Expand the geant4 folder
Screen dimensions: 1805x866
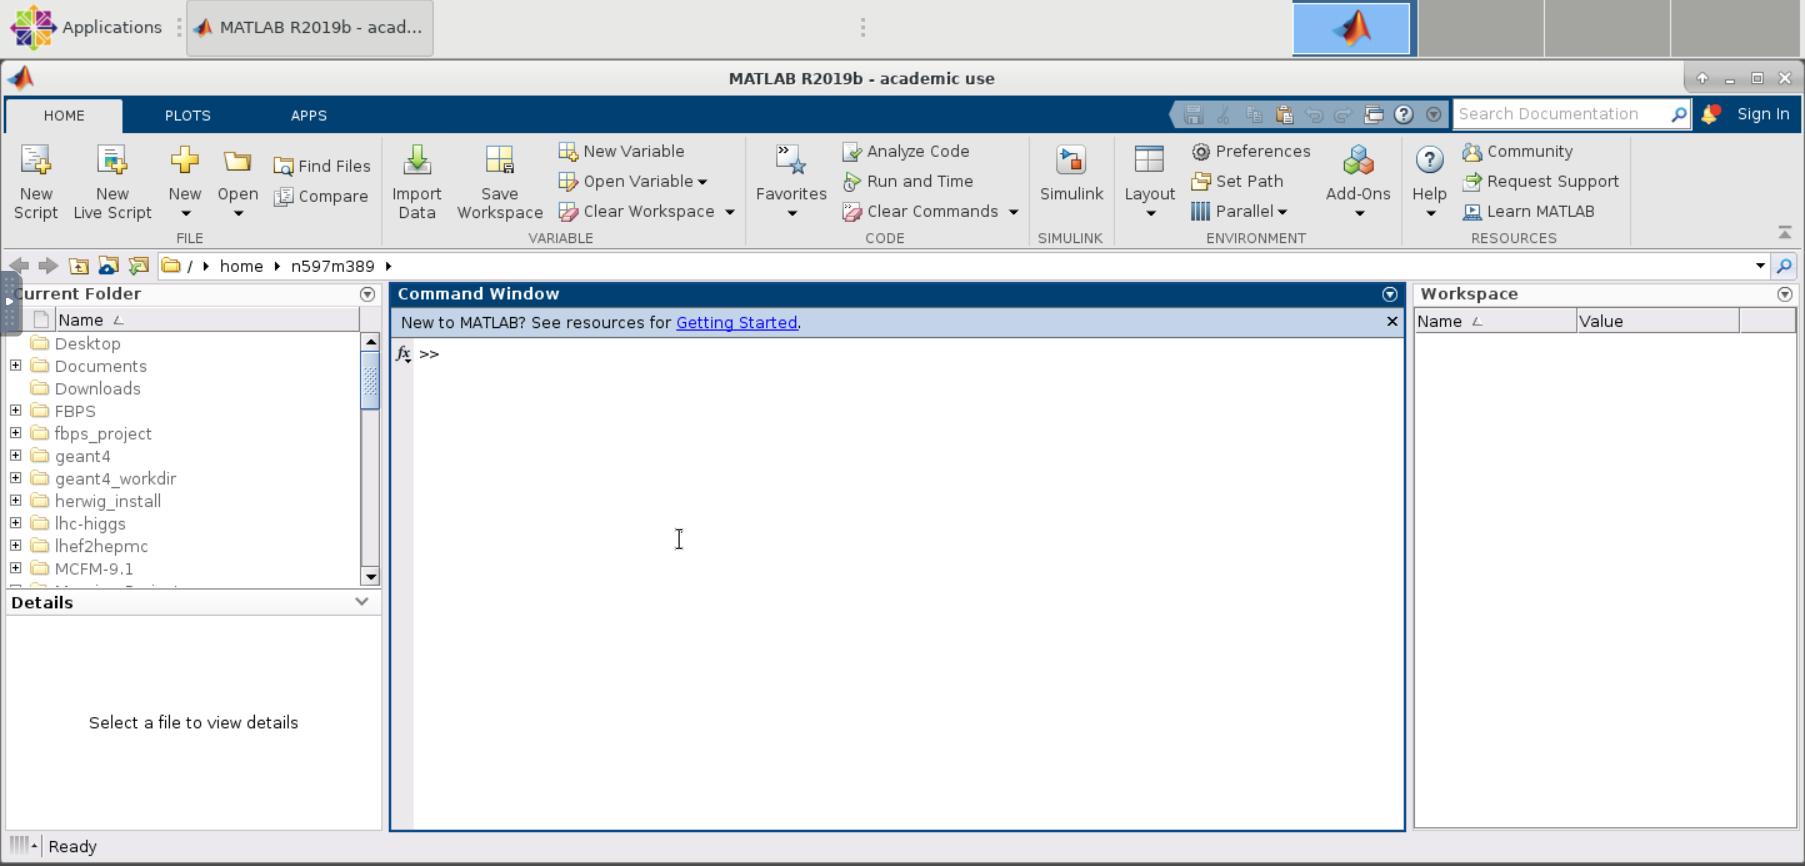click(x=15, y=455)
